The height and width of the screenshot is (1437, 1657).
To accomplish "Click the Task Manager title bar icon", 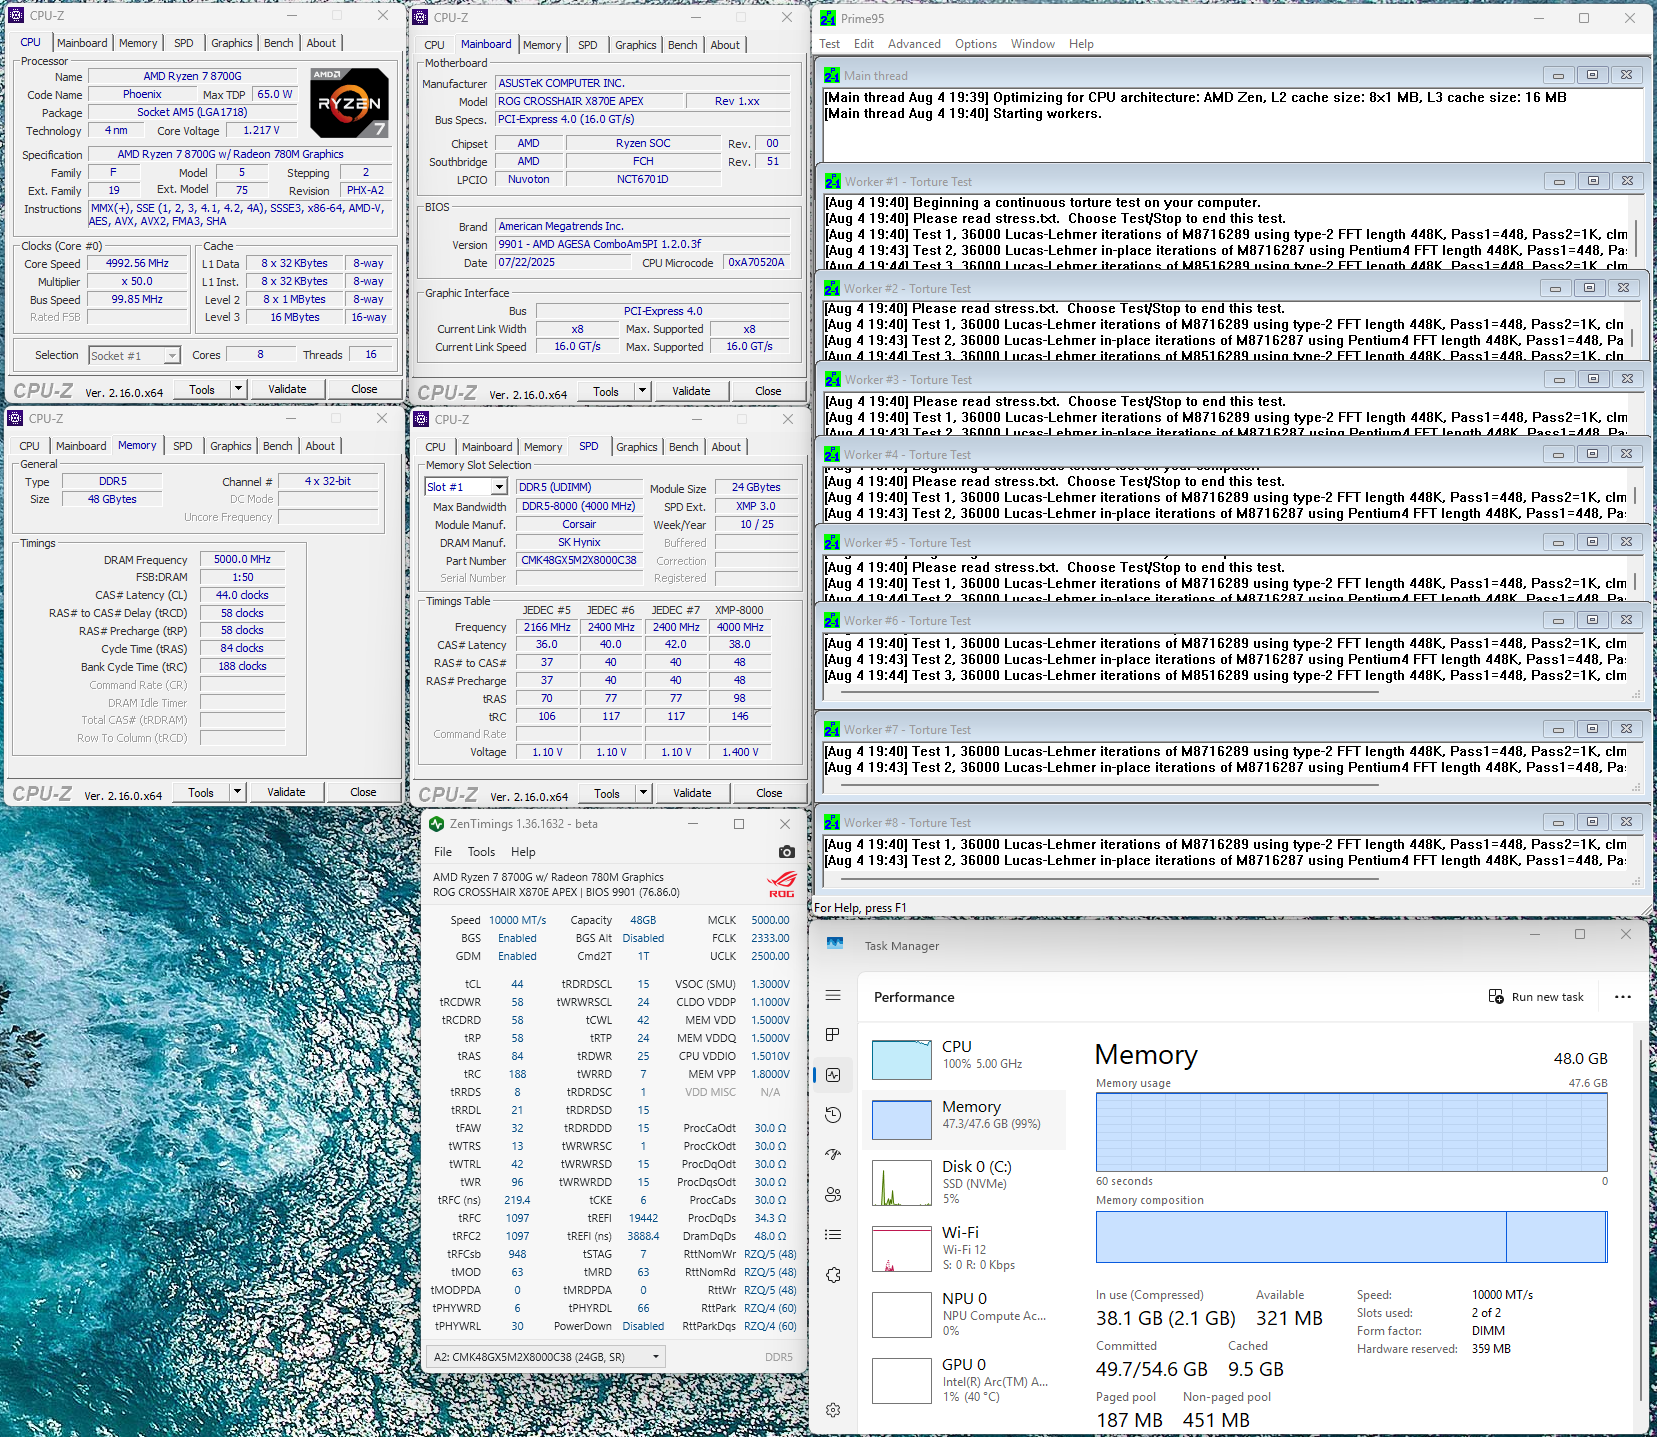I will click(835, 943).
